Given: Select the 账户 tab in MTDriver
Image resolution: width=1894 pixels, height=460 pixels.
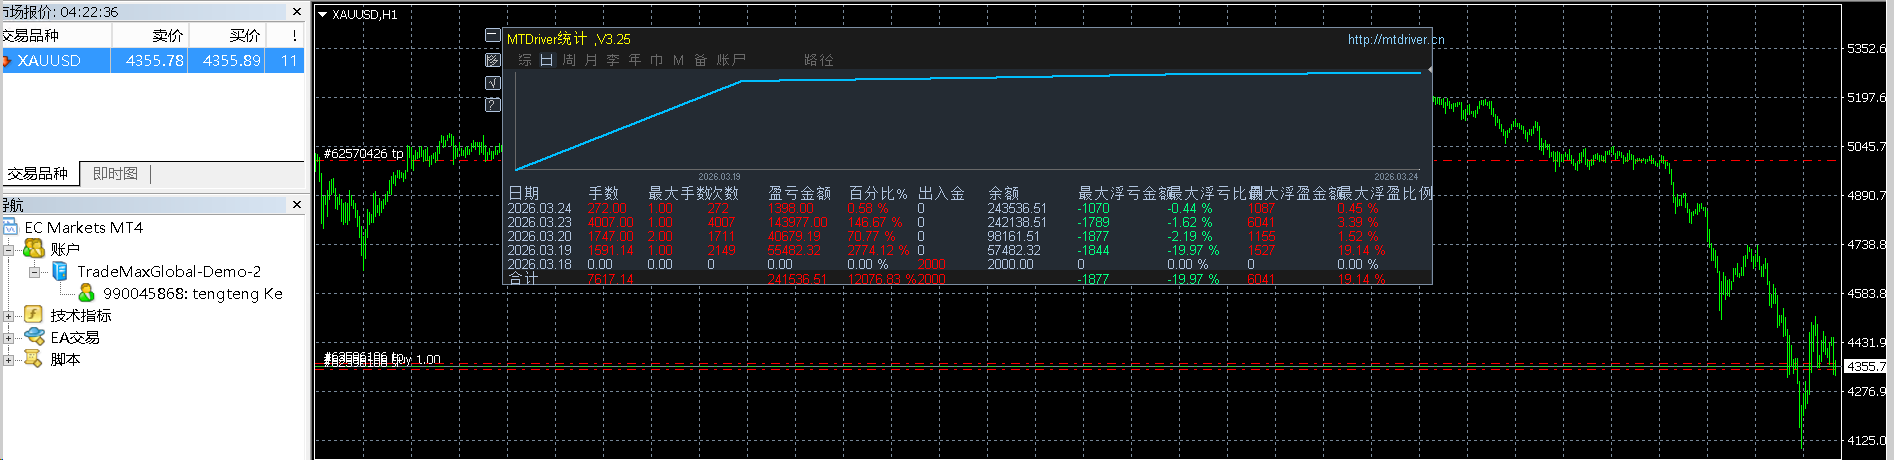Looking at the screenshot, I should pos(731,60).
